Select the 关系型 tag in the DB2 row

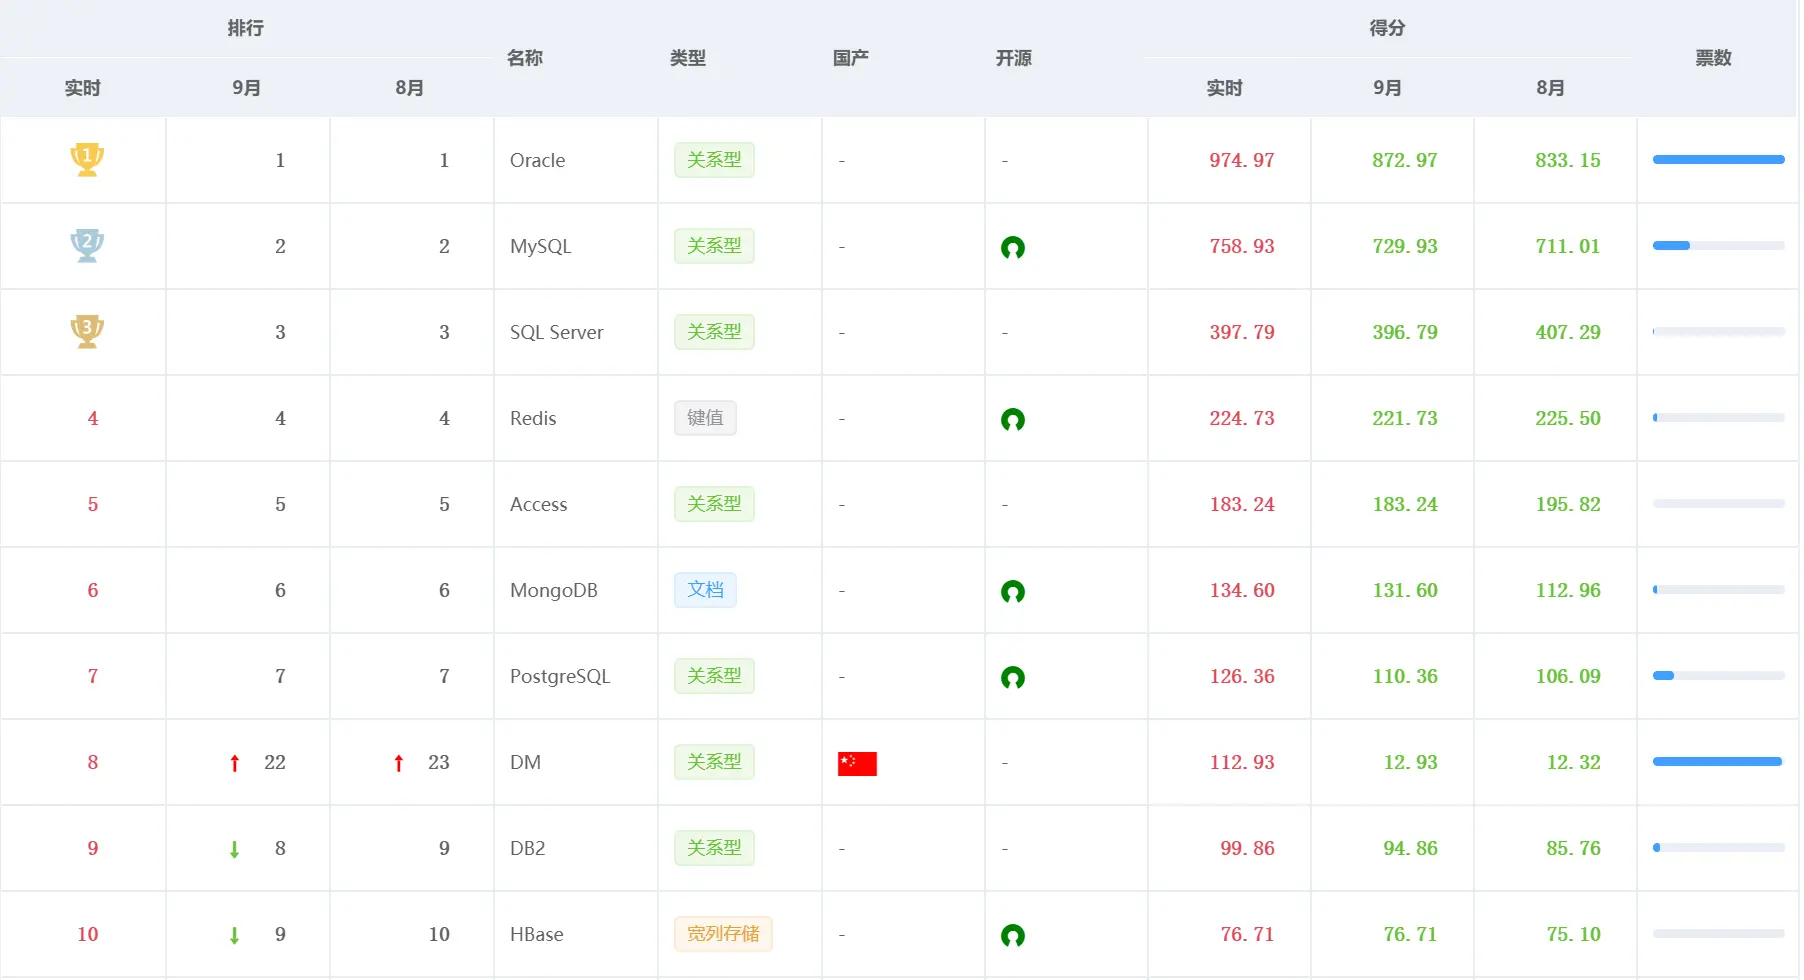coord(714,848)
